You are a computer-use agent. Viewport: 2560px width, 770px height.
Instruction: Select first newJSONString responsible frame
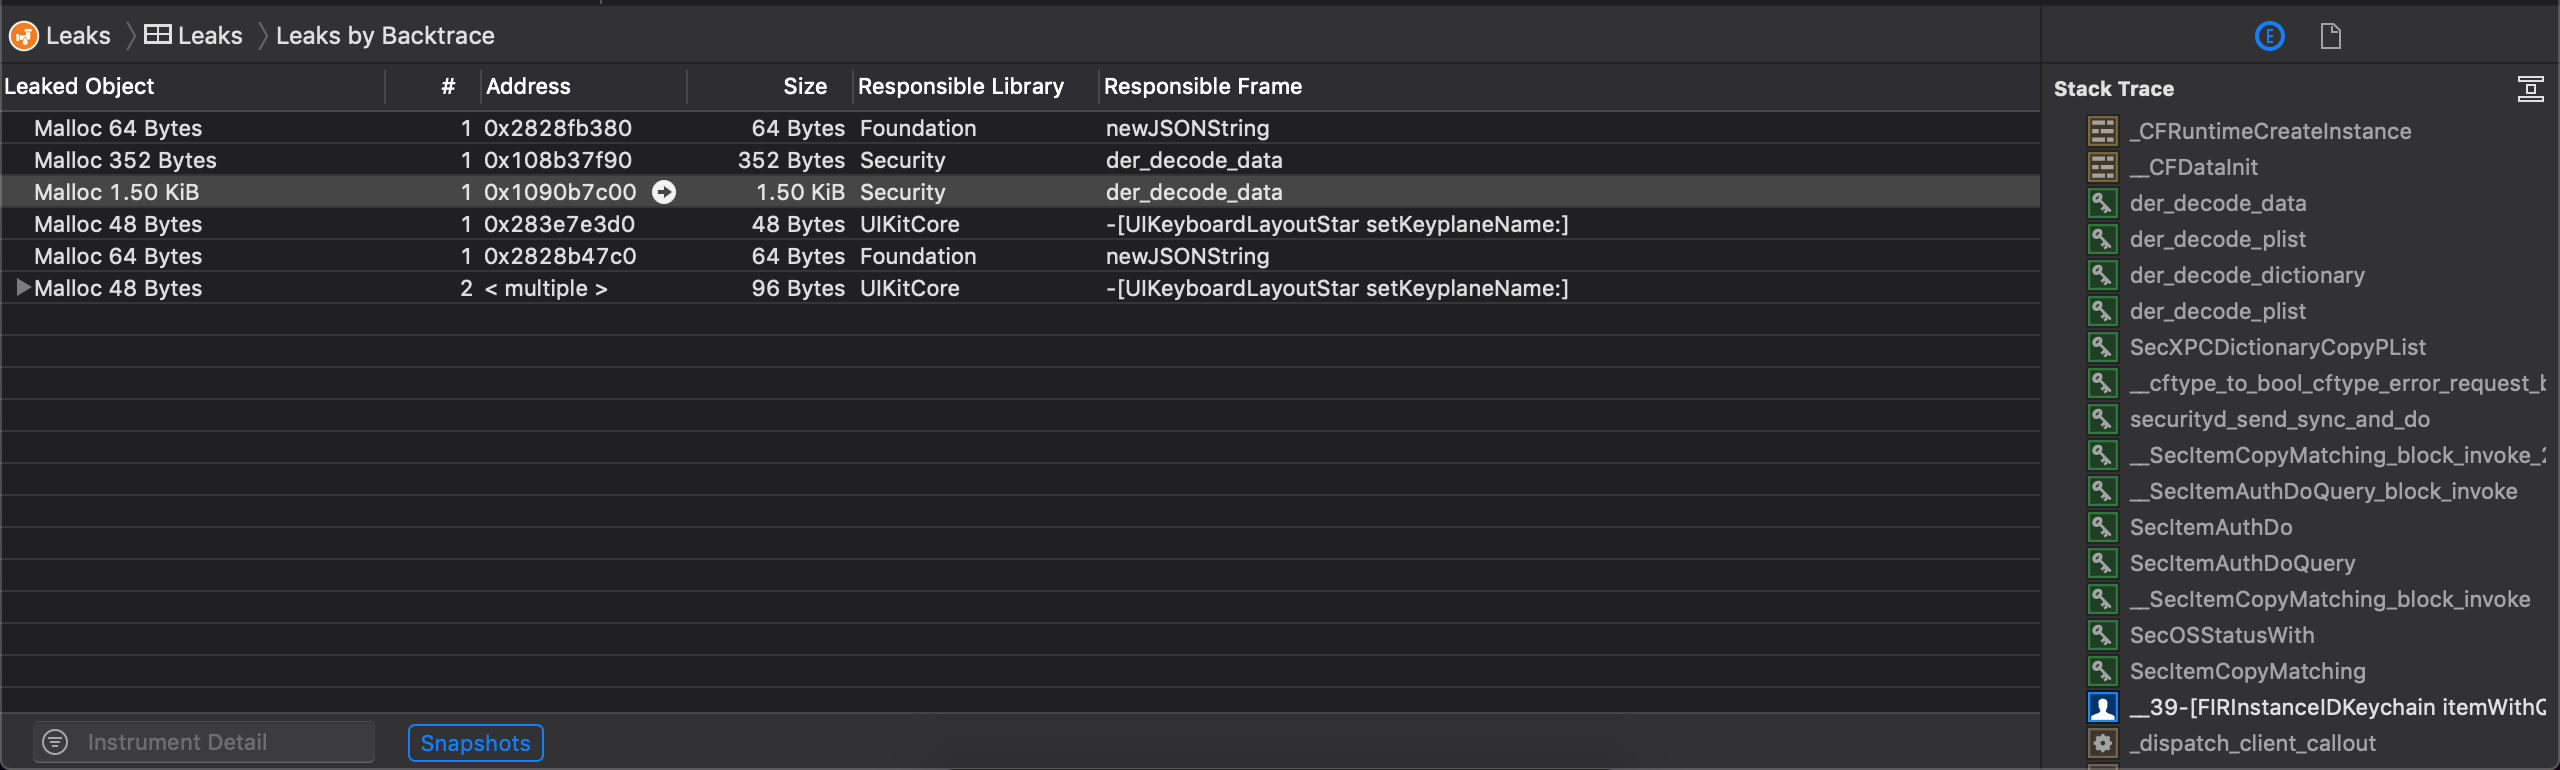point(1188,128)
